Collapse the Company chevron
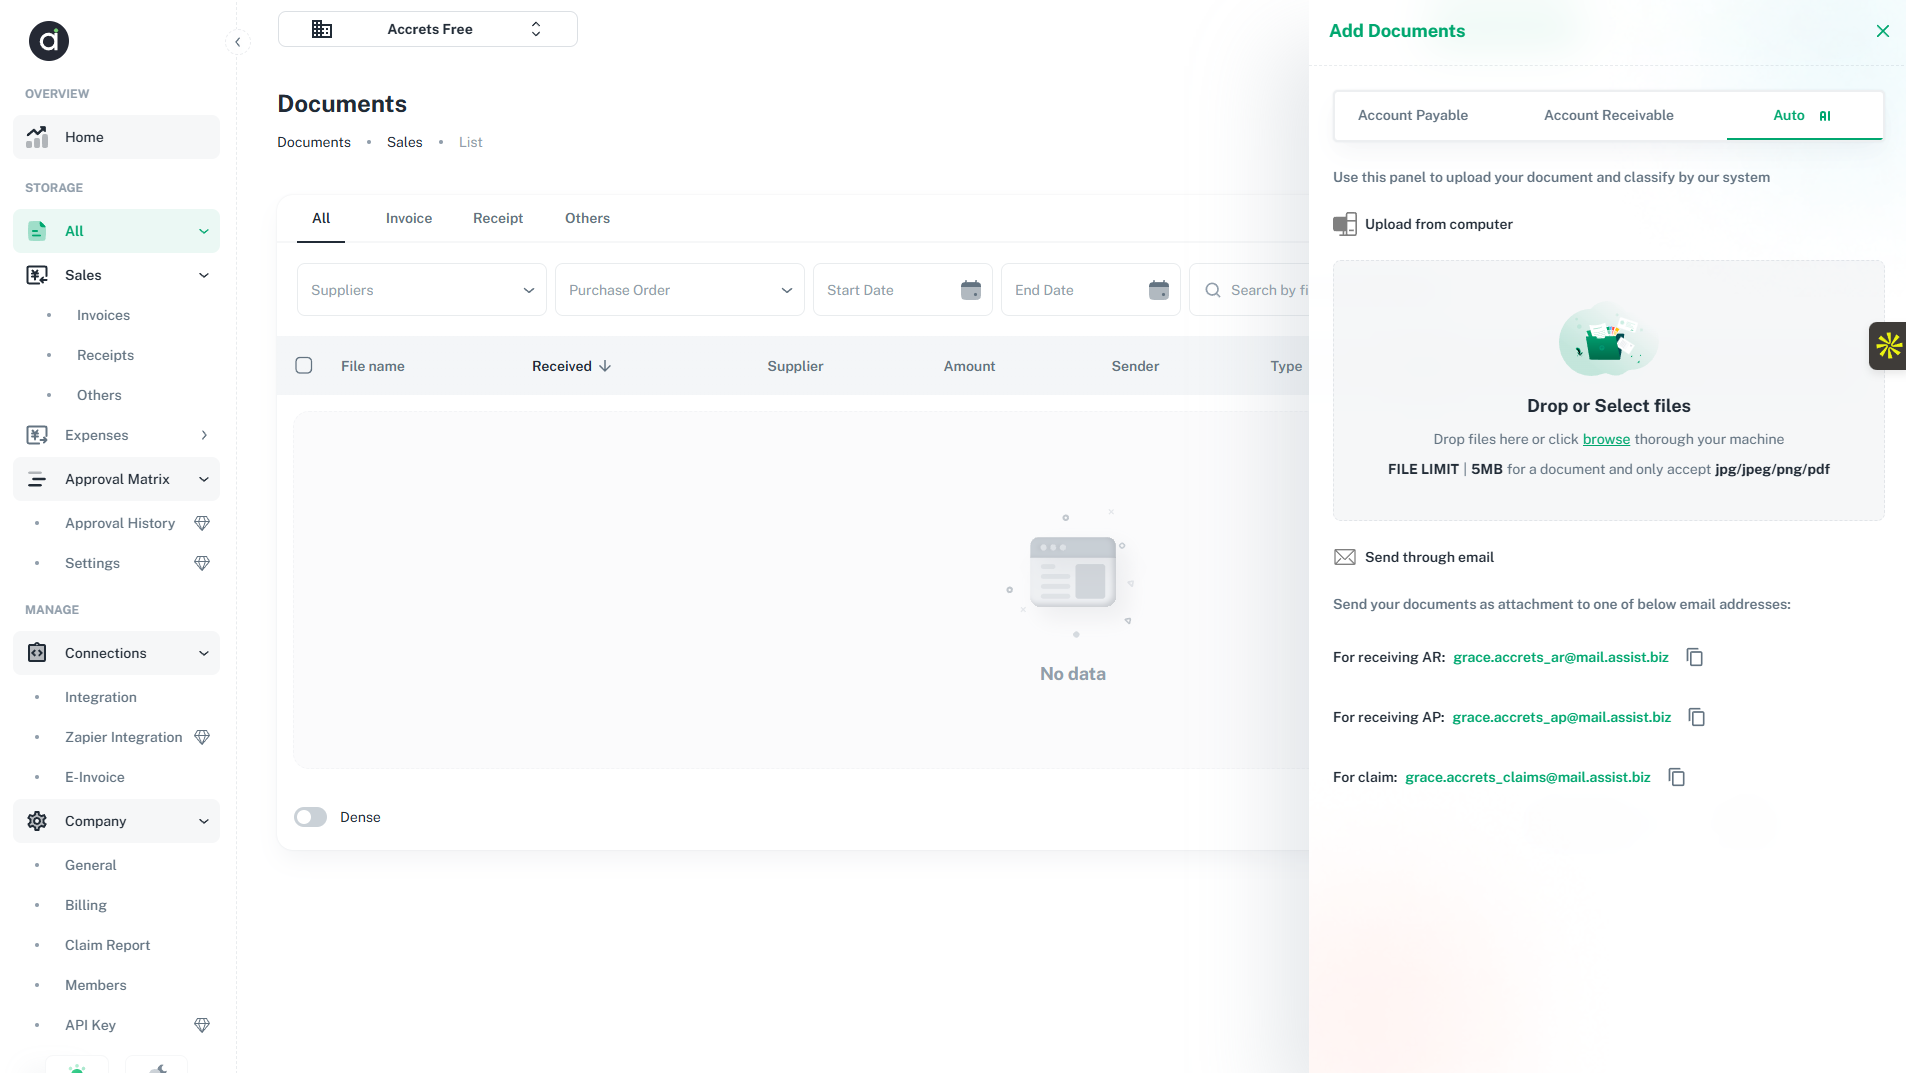Viewport: 1906px width, 1073px height. pyautogui.click(x=204, y=821)
